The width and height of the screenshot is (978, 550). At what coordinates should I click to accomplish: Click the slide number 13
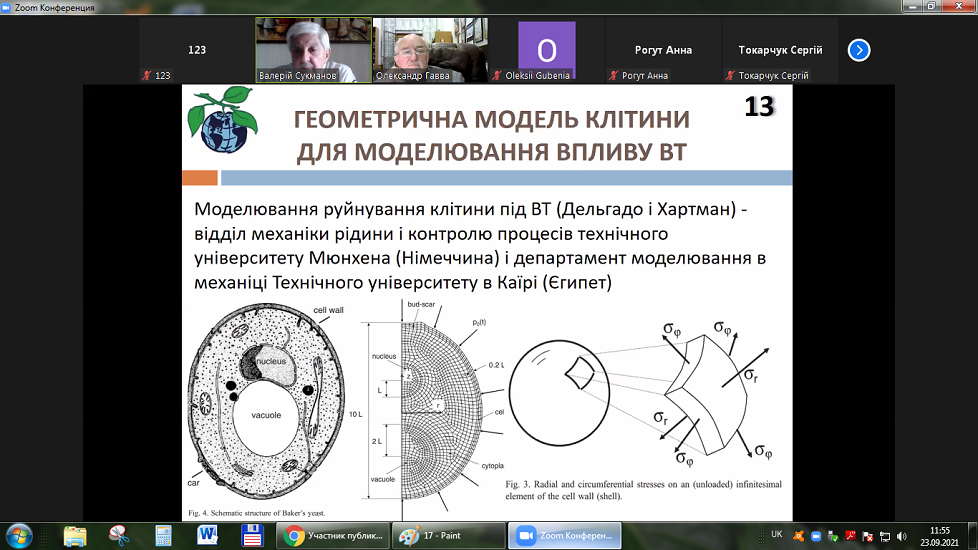[x=759, y=107]
